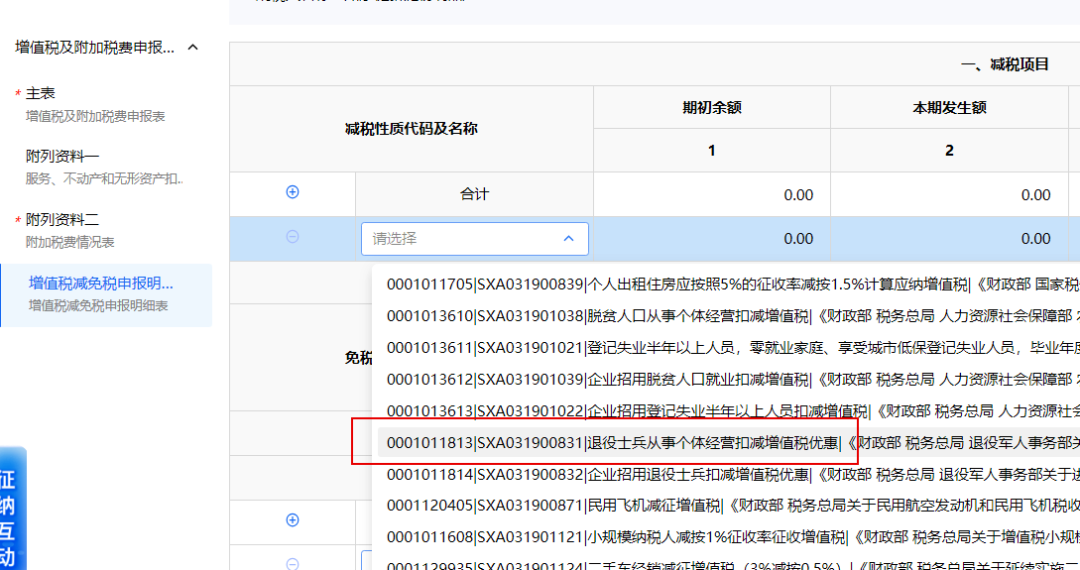The width and height of the screenshot is (1080, 570).
Task: Click the 本期发生额 0.00 cell in selected row
Action: click(949, 239)
